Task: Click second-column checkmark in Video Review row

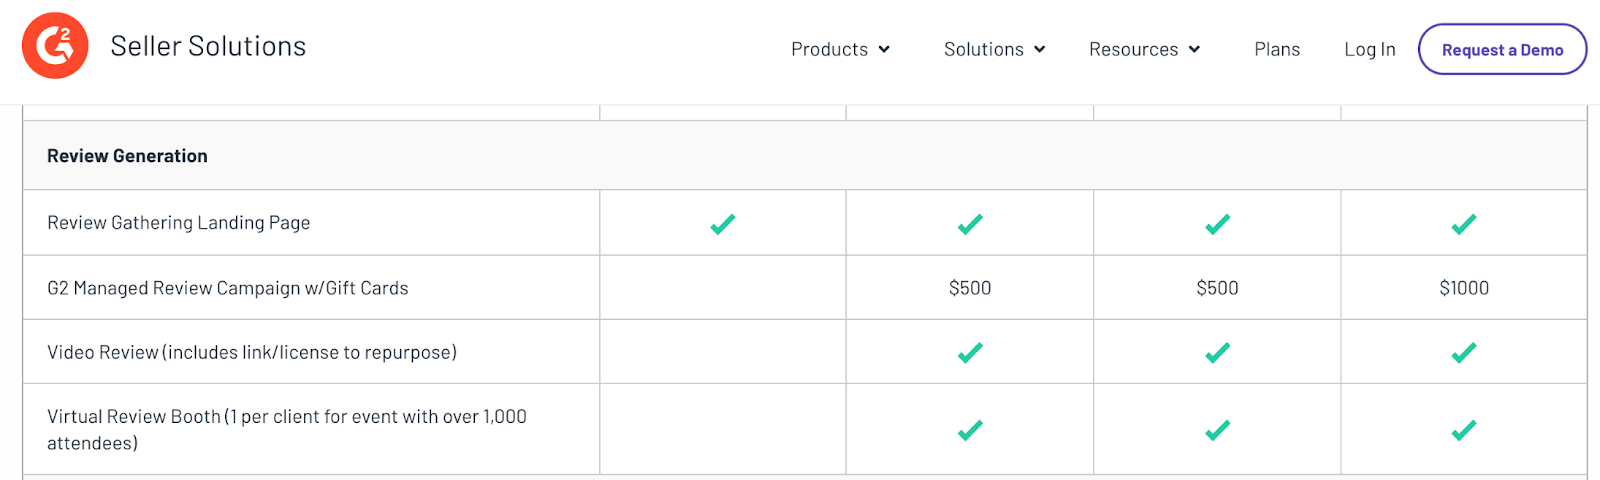Action: click(970, 352)
